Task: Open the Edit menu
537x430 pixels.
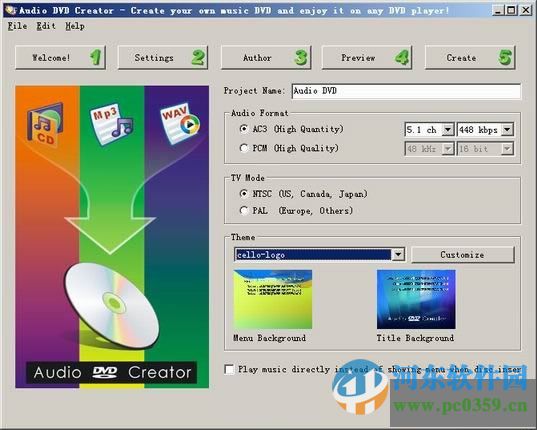Action: click(x=46, y=26)
